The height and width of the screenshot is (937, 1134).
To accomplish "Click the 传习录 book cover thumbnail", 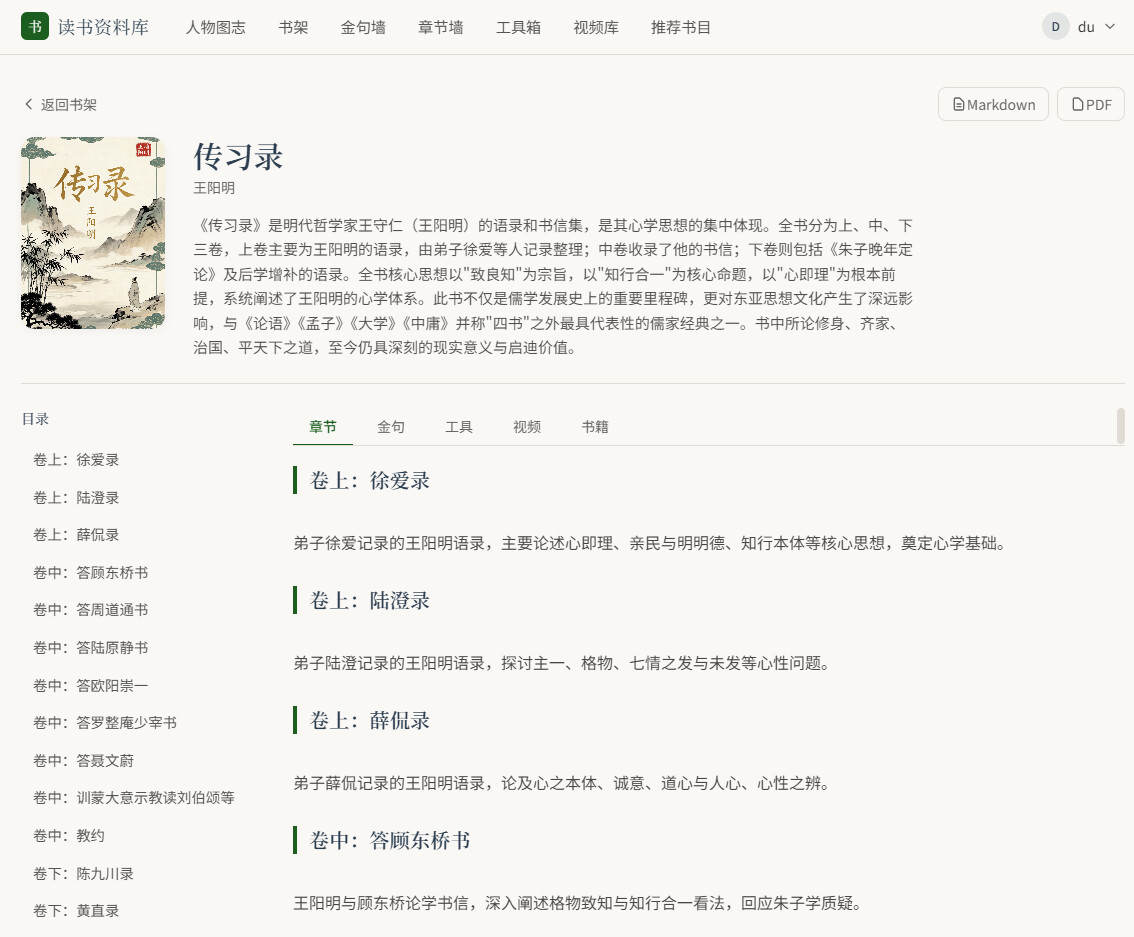I will pos(93,233).
